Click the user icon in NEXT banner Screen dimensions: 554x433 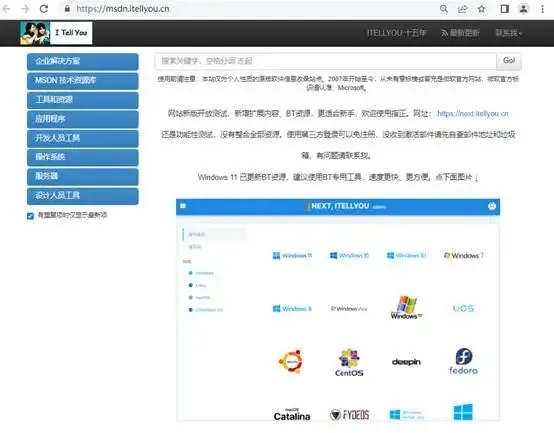(x=492, y=206)
